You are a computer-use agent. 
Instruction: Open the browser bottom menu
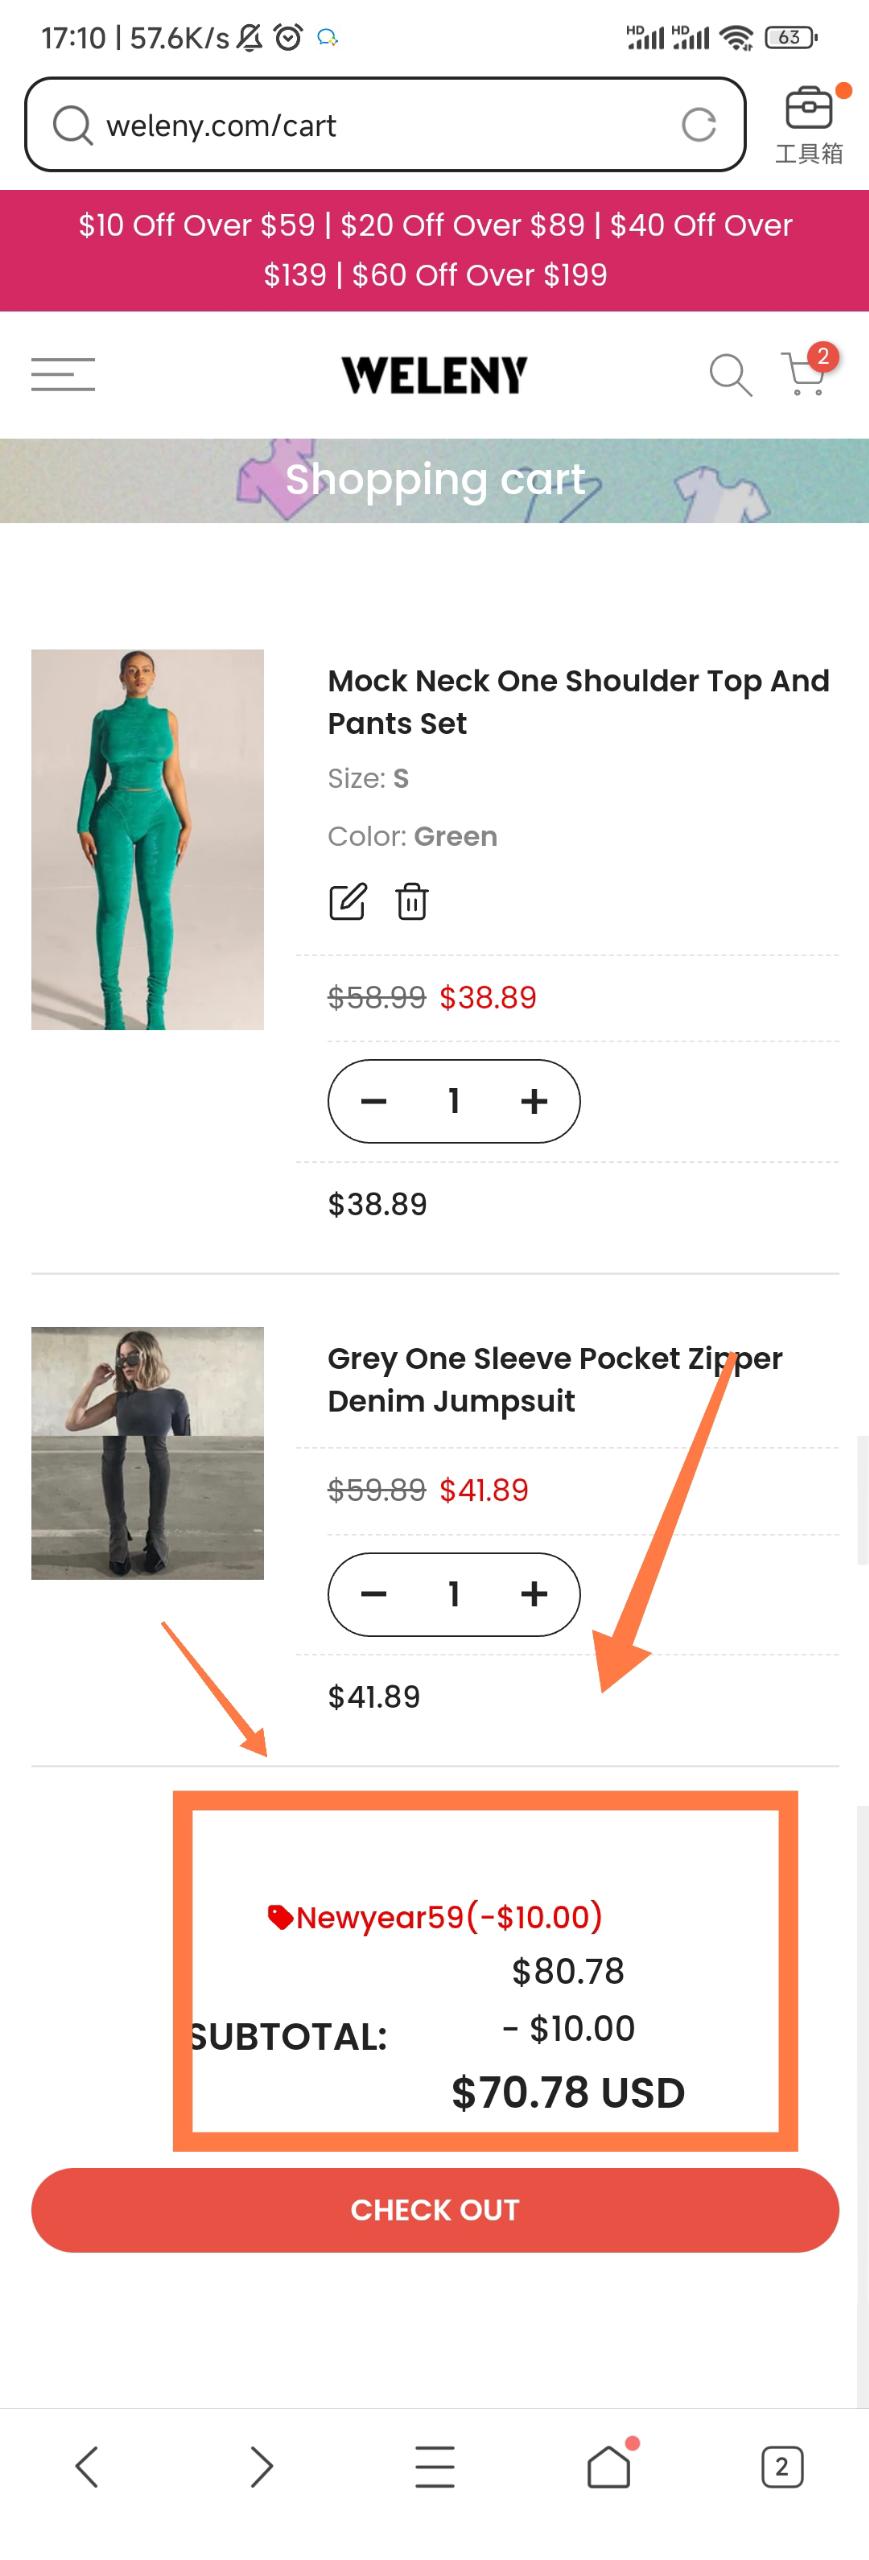435,2466
